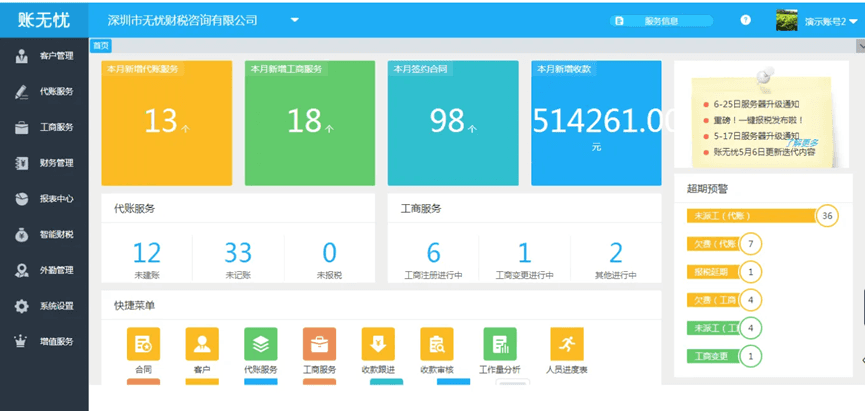Open the green 代账服务 quick menu icon
865x411 pixels.
pyautogui.click(x=261, y=344)
